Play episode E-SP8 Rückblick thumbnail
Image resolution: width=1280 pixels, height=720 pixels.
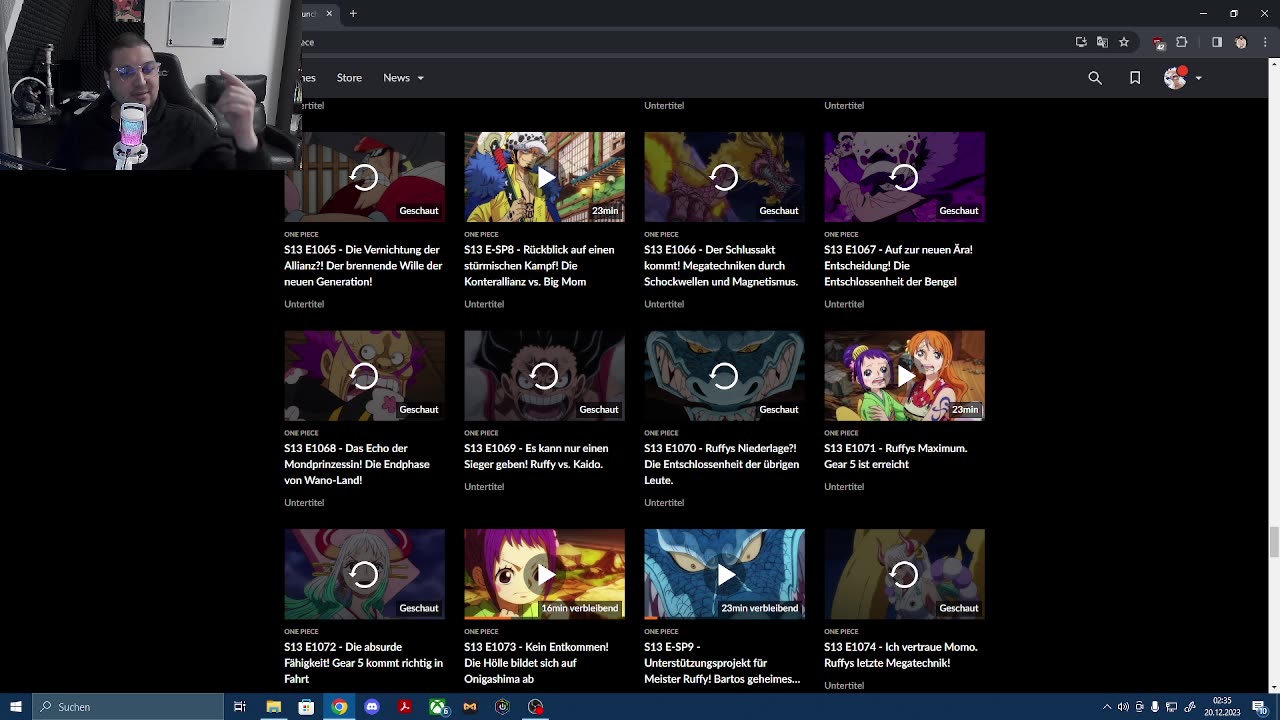pyautogui.click(x=544, y=177)
